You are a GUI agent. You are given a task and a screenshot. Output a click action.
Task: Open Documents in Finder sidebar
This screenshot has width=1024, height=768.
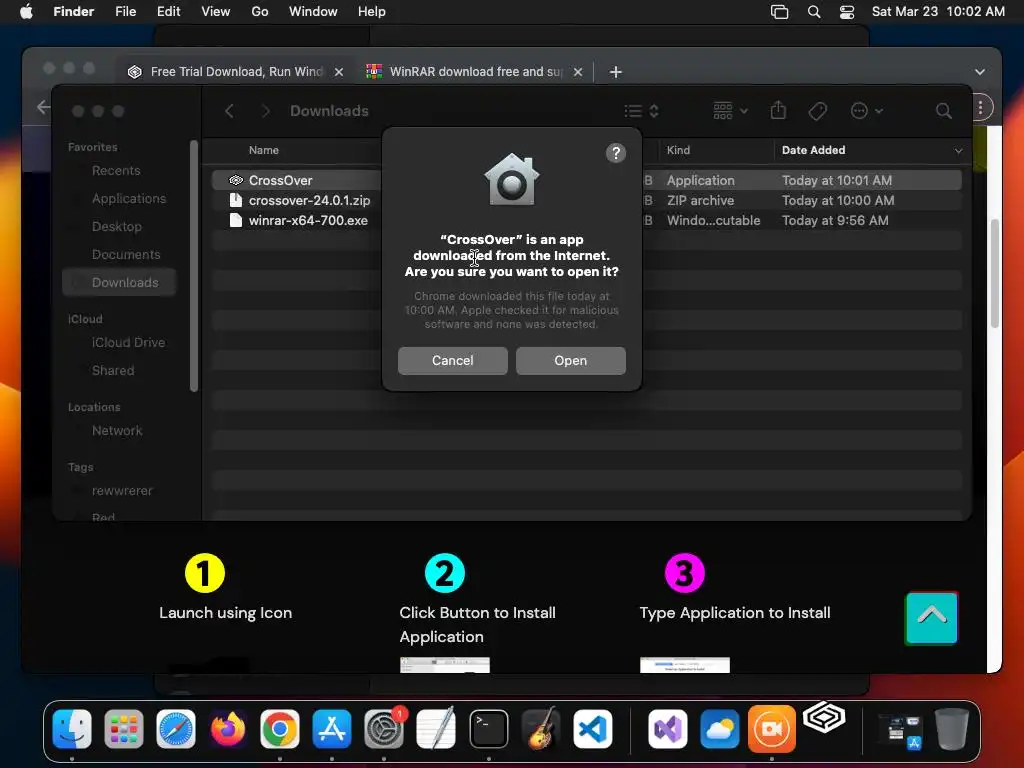tap(125, 255)
